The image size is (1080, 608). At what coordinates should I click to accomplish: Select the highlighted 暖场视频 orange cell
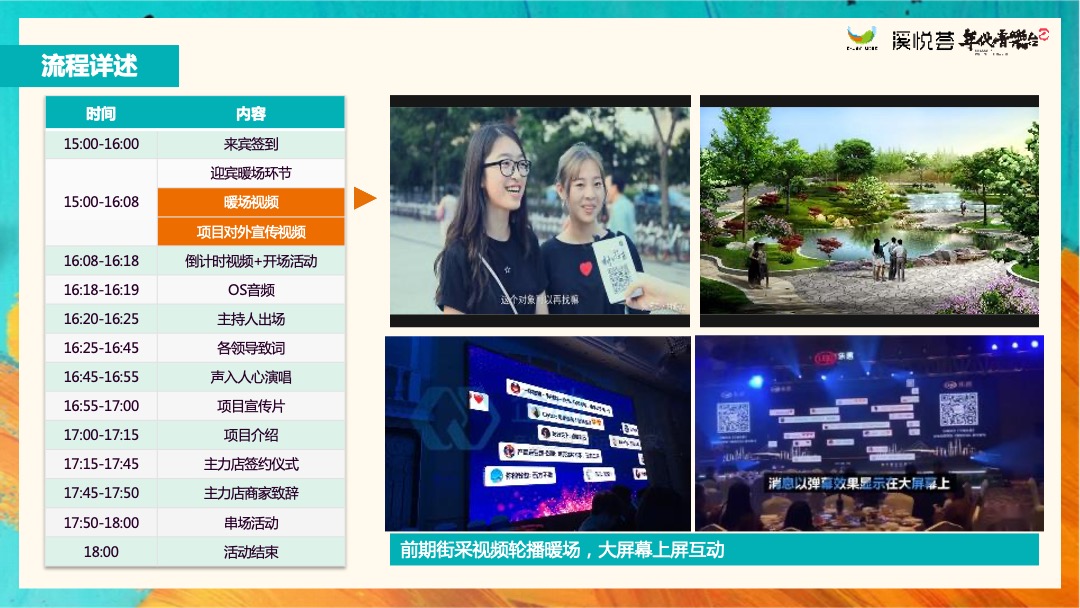(x=250, y=202)
